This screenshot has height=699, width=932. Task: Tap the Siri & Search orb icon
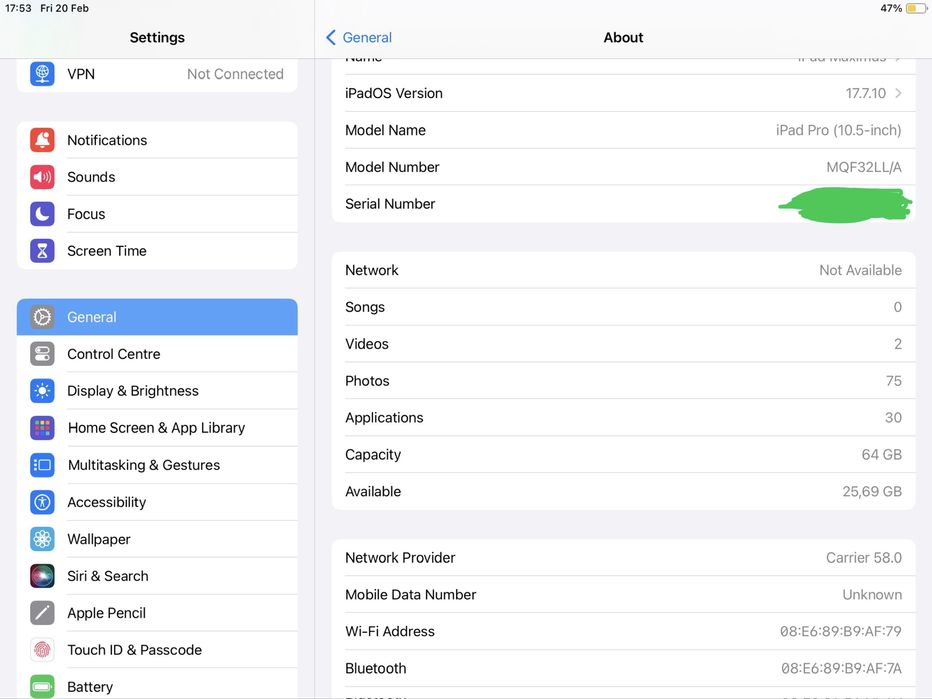click(42, 576)
